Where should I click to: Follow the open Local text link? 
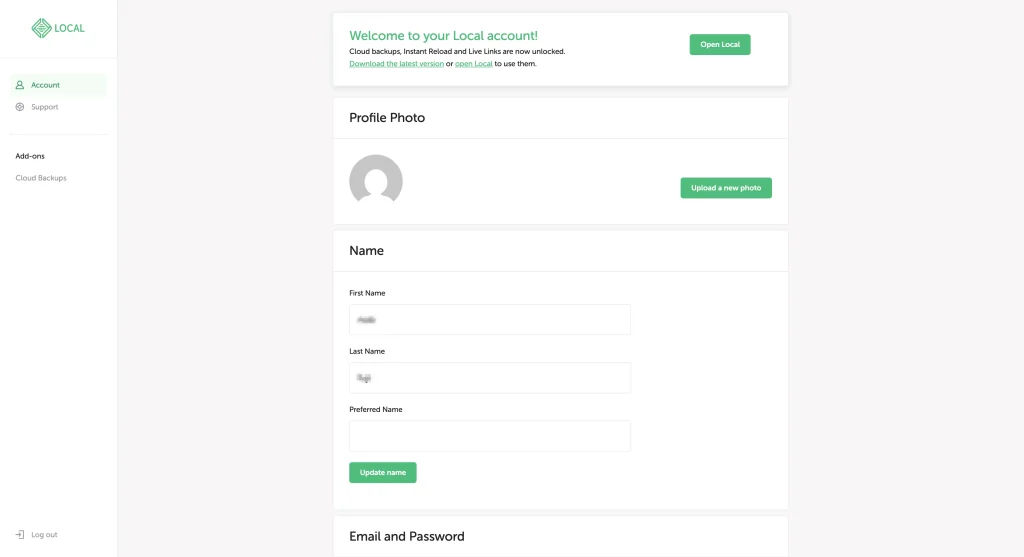473,64
